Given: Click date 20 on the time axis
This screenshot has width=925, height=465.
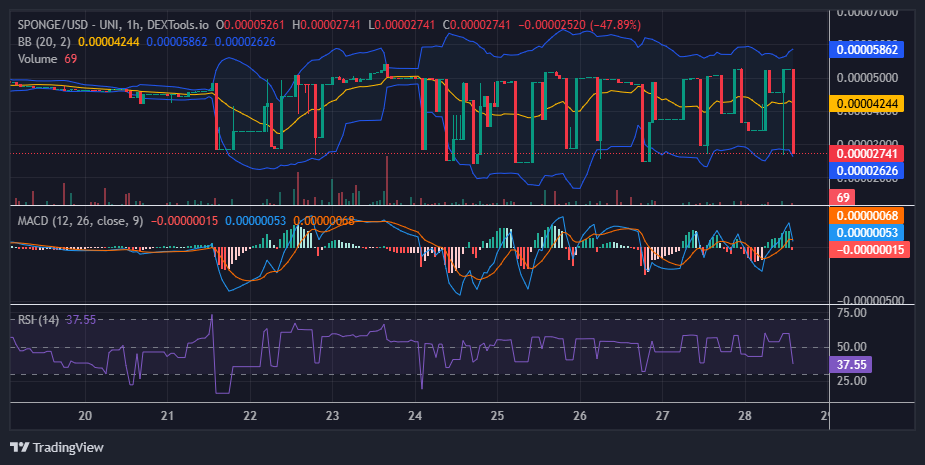Looking at the screenshot, I should pos(85,415).
